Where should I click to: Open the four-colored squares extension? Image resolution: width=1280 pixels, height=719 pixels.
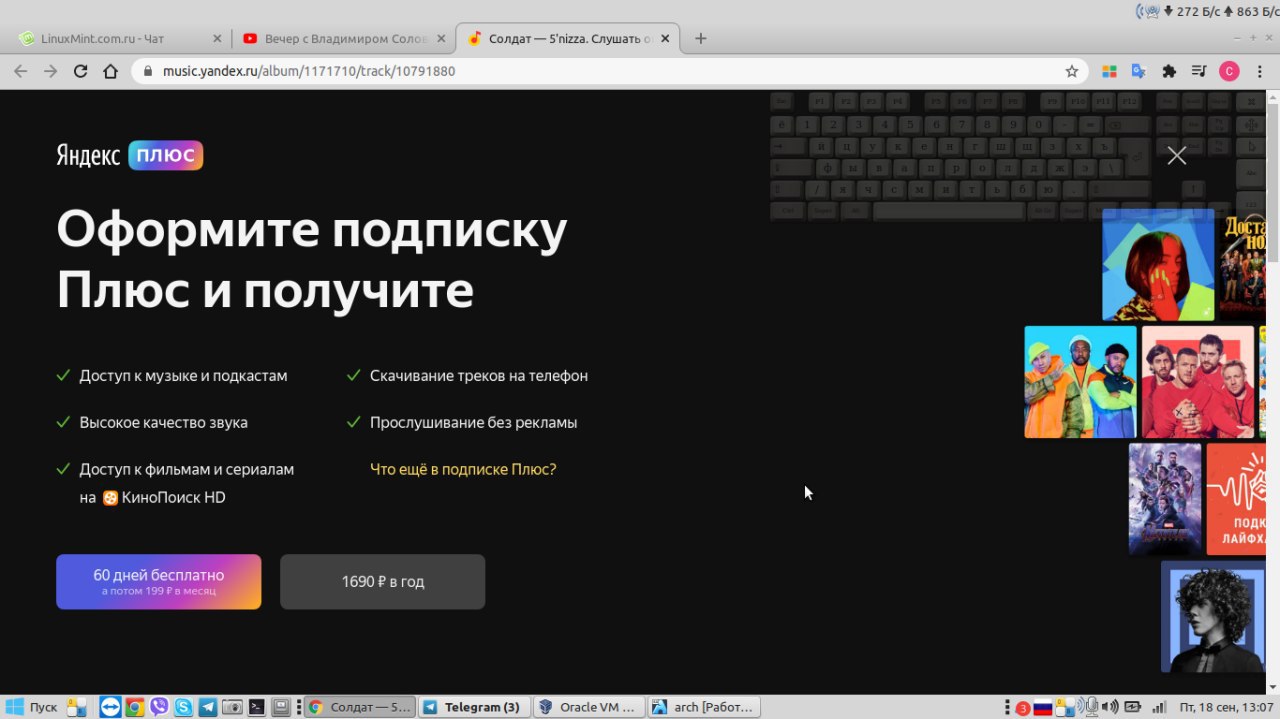(1109, 71)
